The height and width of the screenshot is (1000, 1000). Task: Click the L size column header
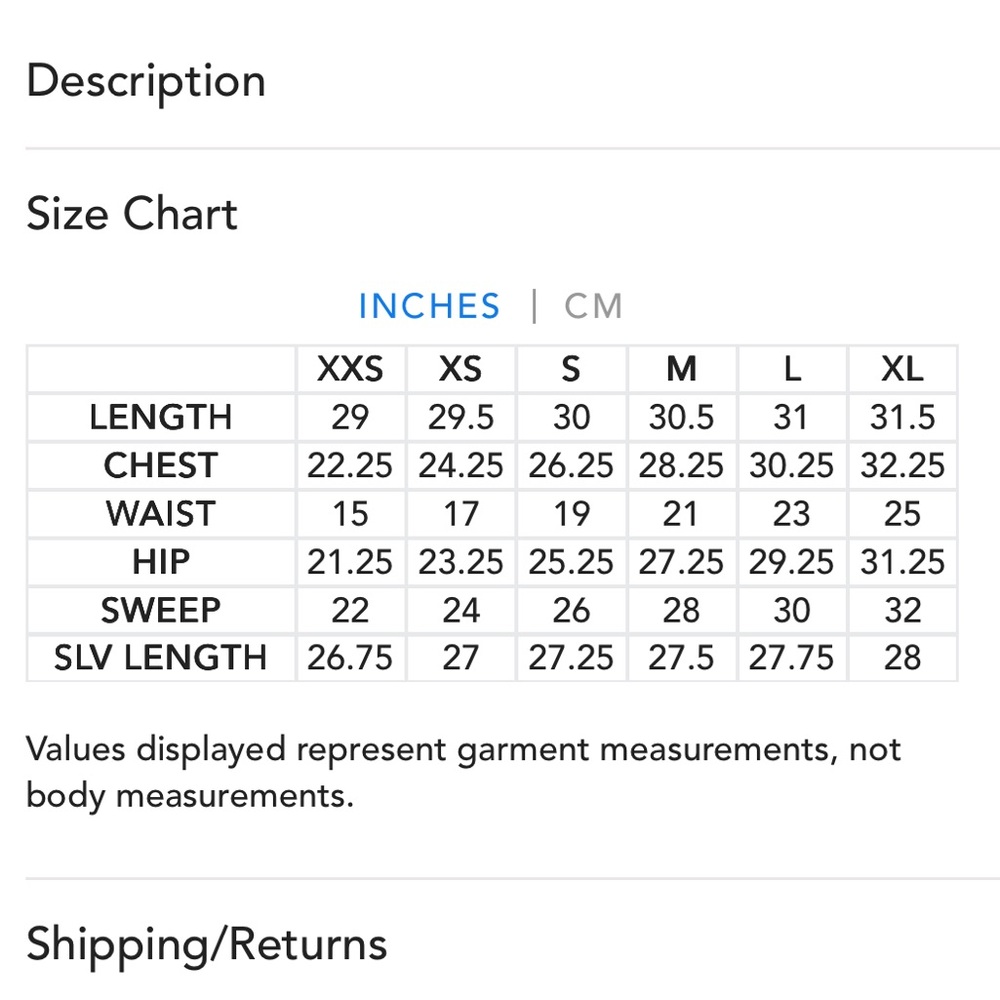point(792,369)
